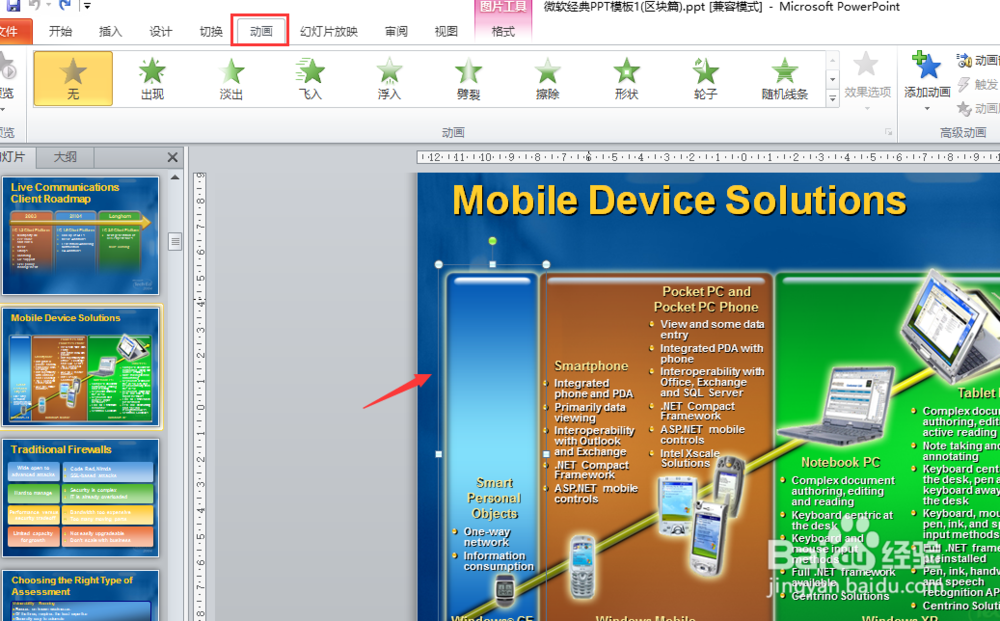
Task: Open the quick access toolbar customize dropdown
Action: [x=87, y=6]
